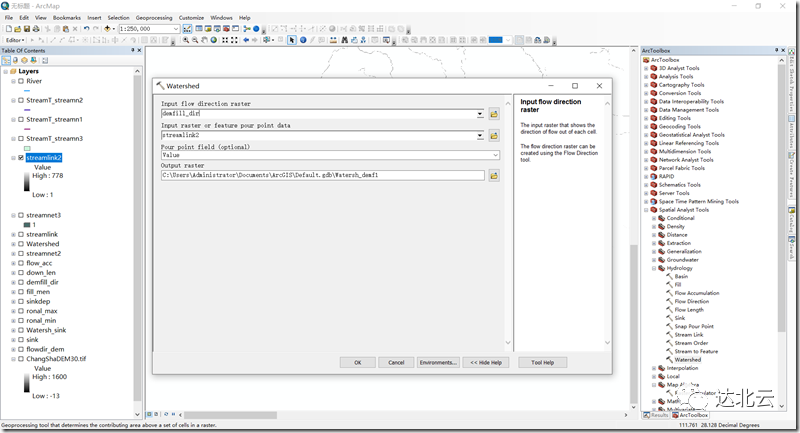800x433 pixels.
Task: Select the Select Elements arrow tool
Action: point(292,40)
